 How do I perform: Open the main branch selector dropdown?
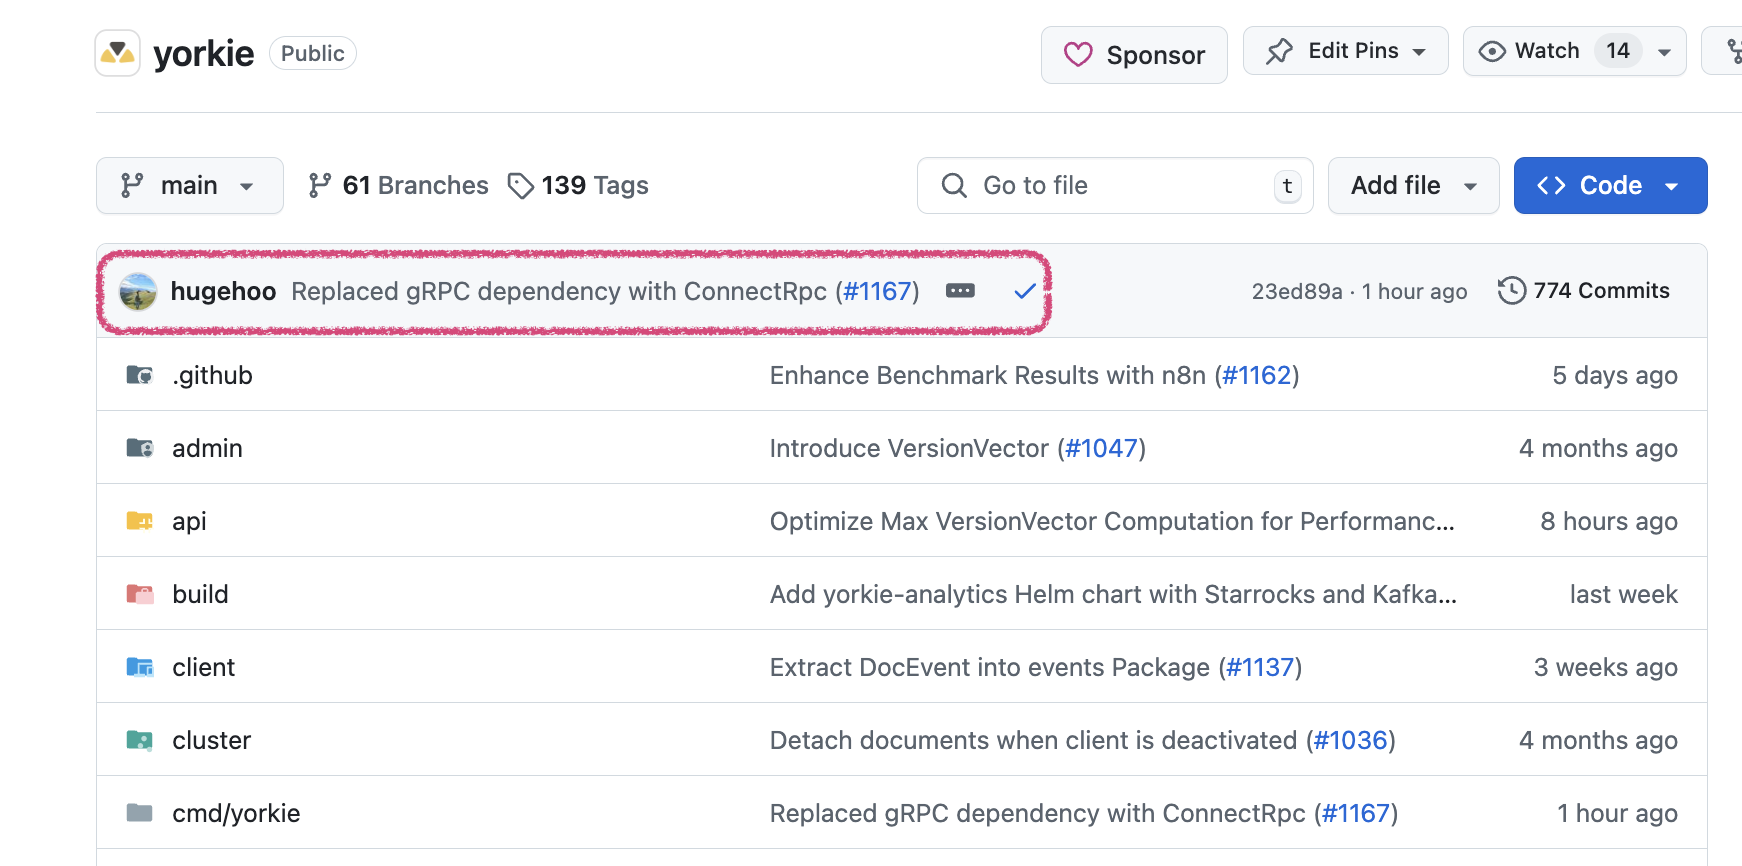pos(189,186)
